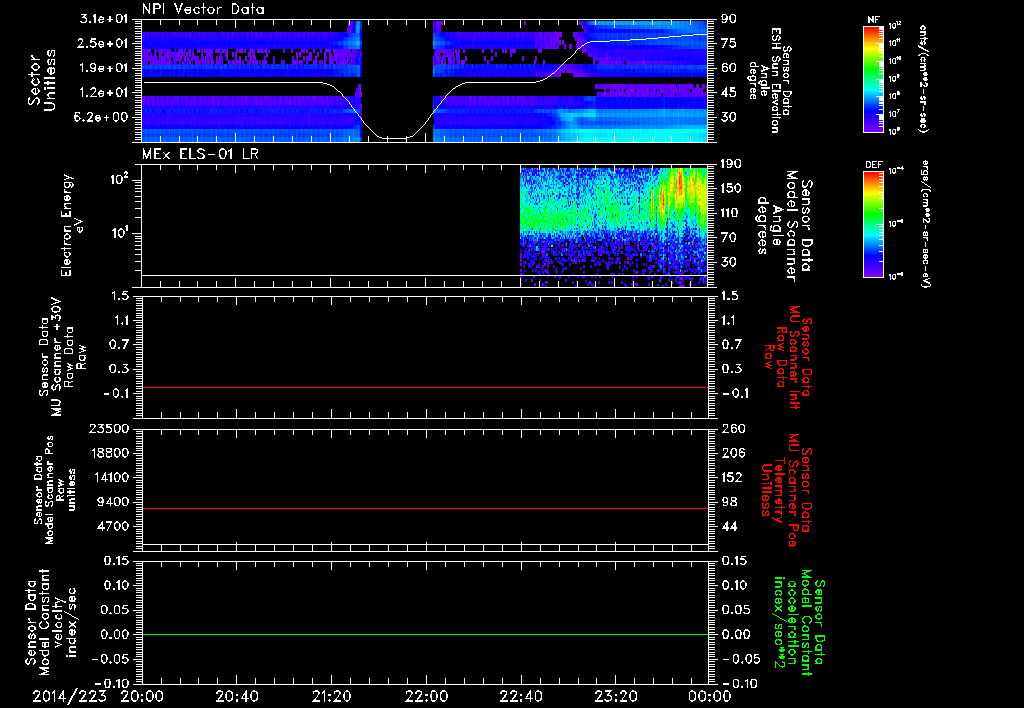
Task: Select the 'Sector Unitless' axis title
Action: click(x=41, y=80)
